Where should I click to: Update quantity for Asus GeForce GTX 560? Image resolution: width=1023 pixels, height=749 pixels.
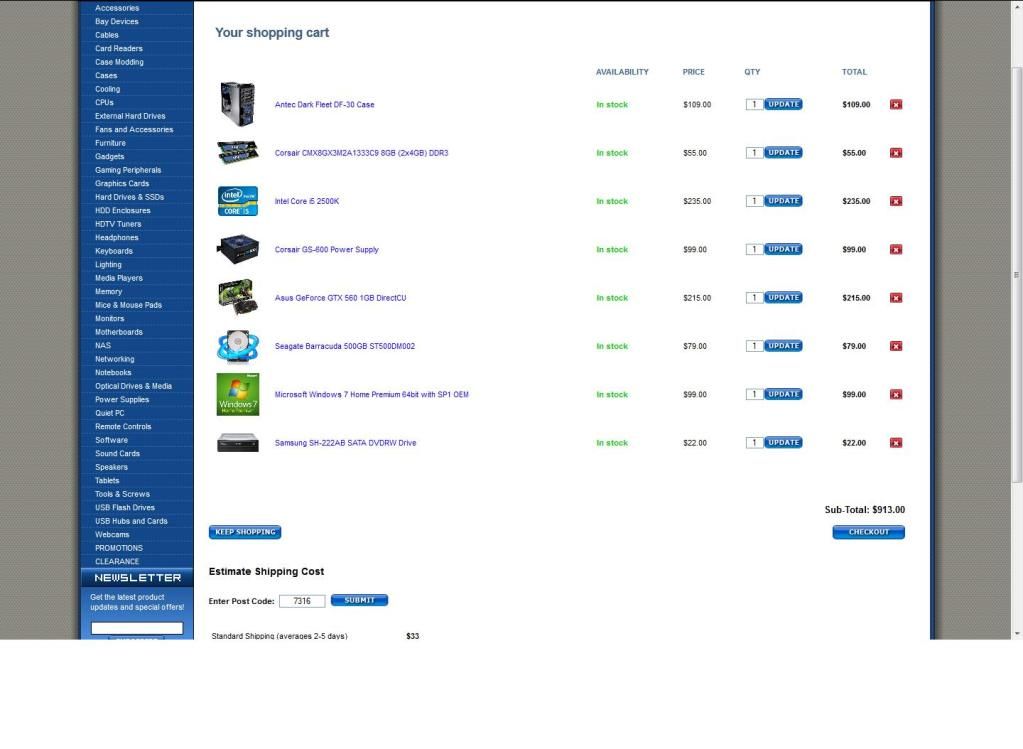(x=783, y=298)
